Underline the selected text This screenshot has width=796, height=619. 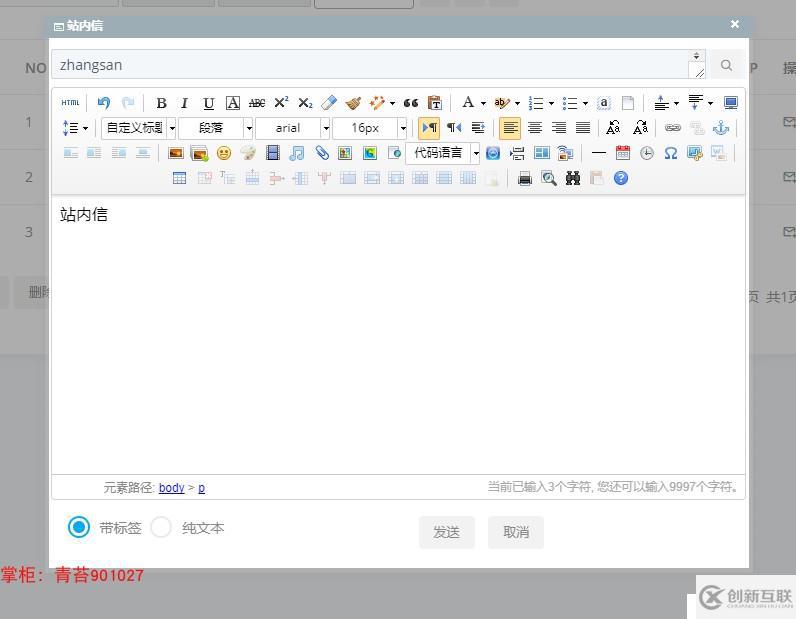(x=209, y=103)
